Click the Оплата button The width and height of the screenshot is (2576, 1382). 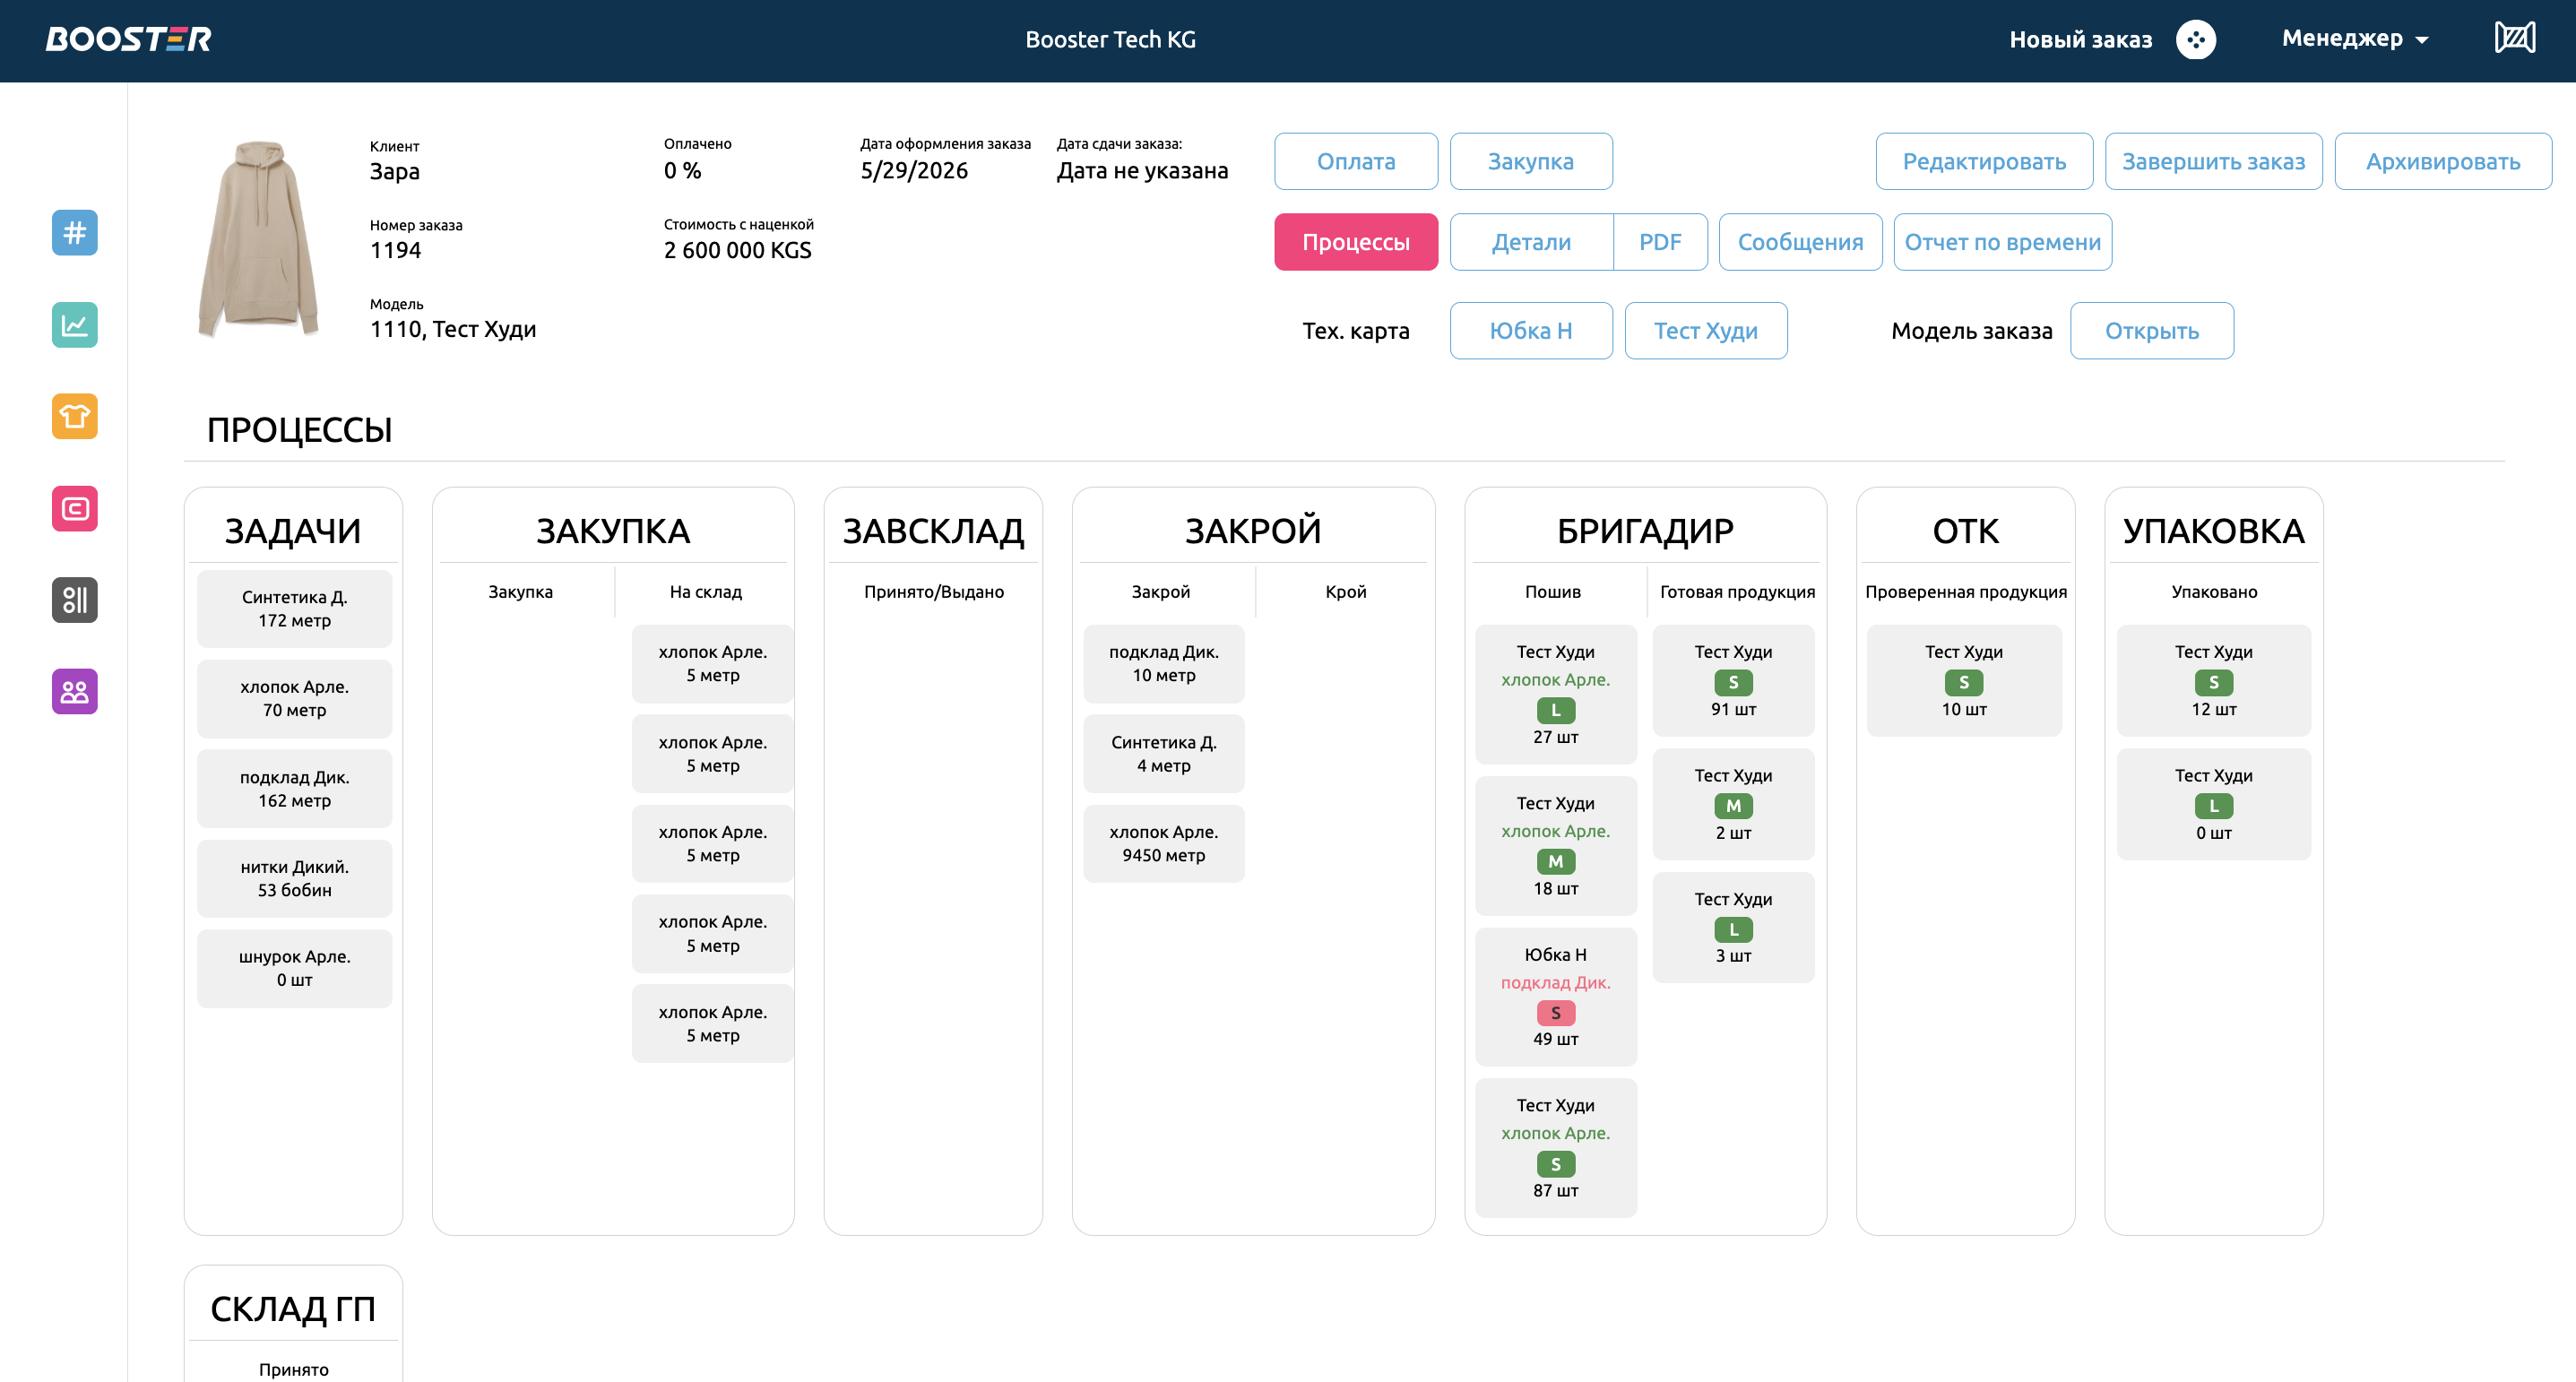1356,161
